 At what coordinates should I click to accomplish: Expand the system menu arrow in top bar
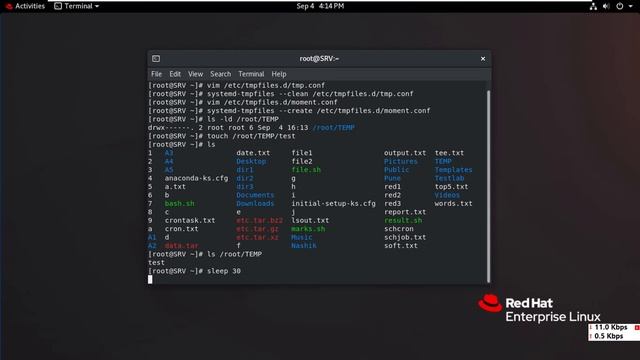pos(630,6)
